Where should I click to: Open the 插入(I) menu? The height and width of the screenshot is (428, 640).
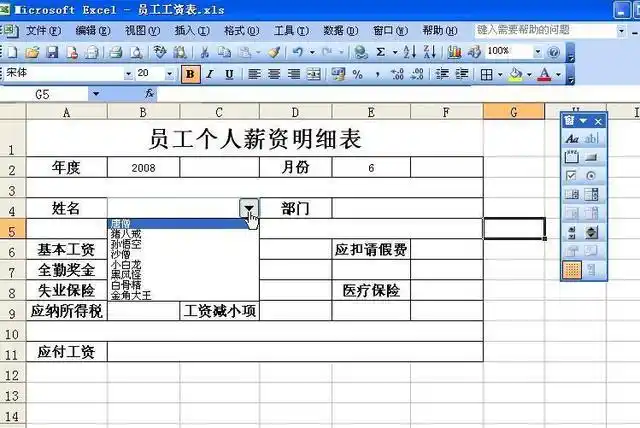tap(192, 31)
